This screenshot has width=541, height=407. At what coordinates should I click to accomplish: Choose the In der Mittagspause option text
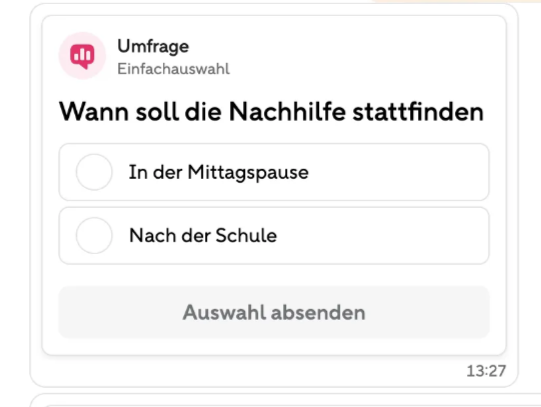[x=218, y=172]
